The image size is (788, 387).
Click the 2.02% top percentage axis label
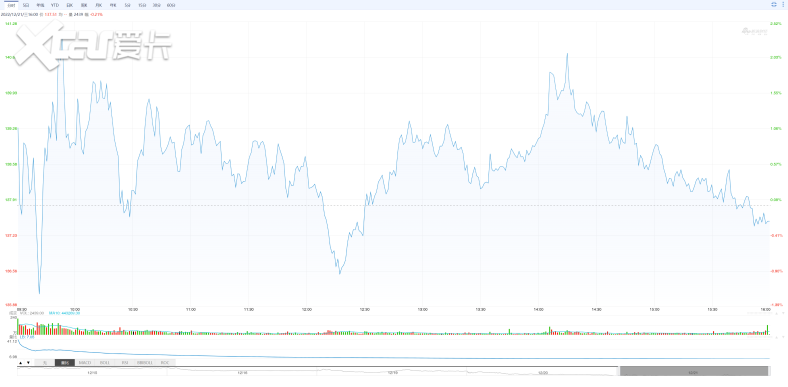pos(777,24)
